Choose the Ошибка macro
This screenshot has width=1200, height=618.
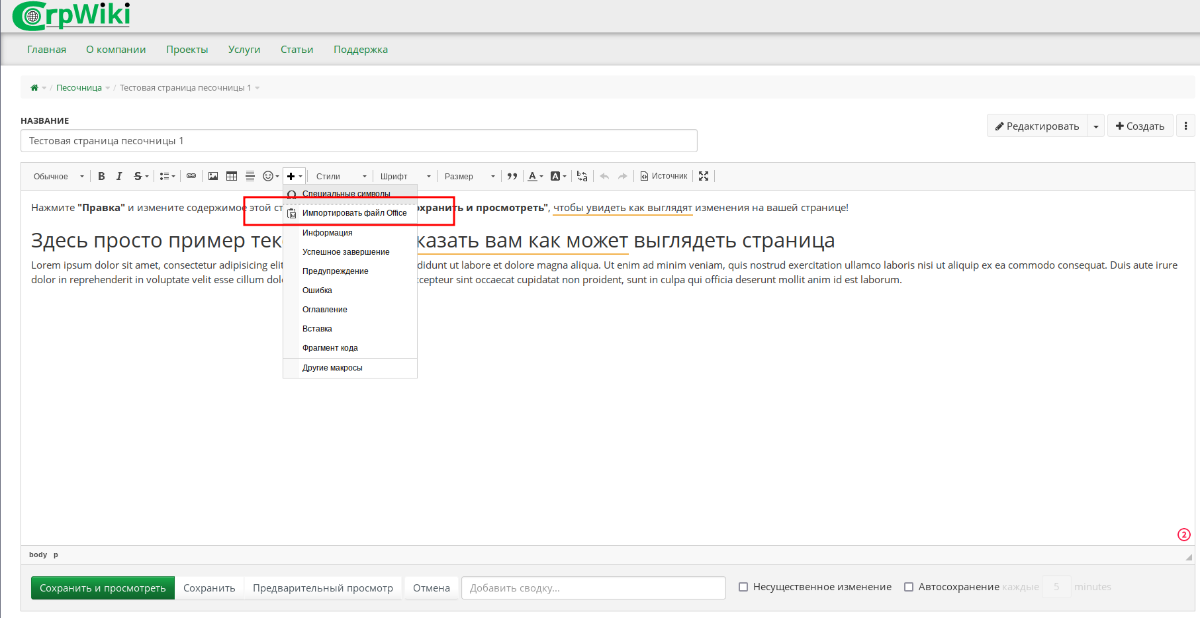(x=350, y=290)
